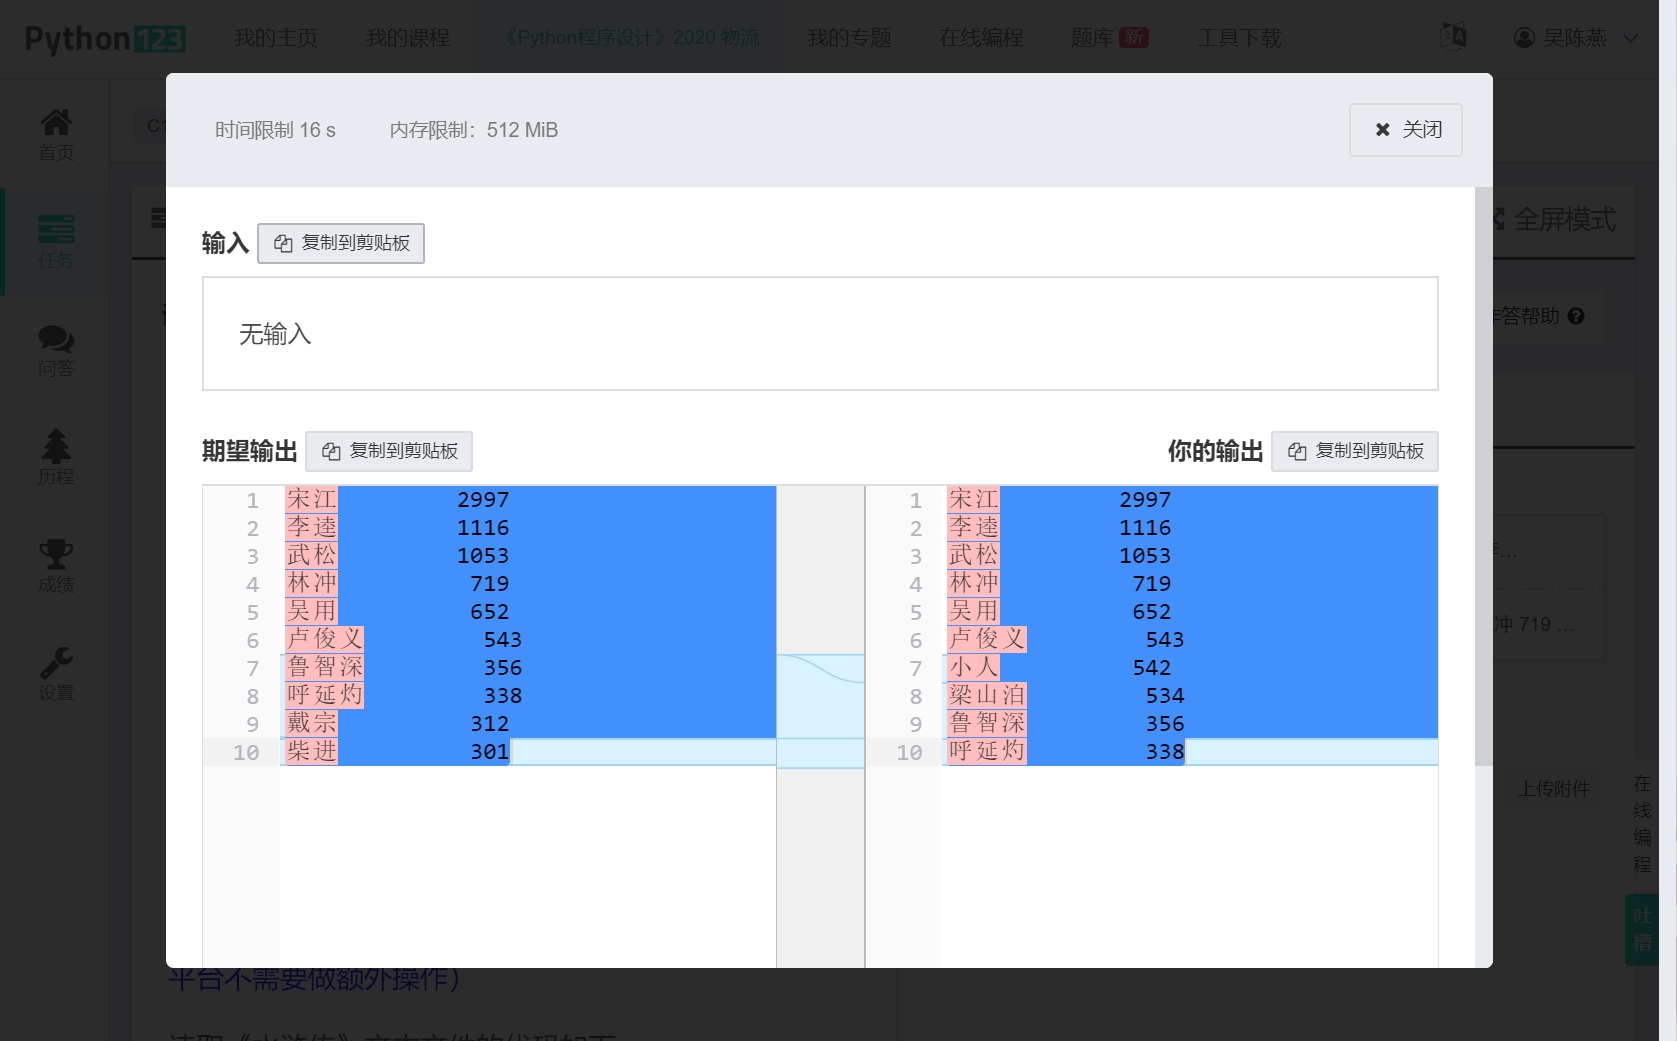
Task: Click the 新 badge next to 题库
Action: pos(1134,37)
